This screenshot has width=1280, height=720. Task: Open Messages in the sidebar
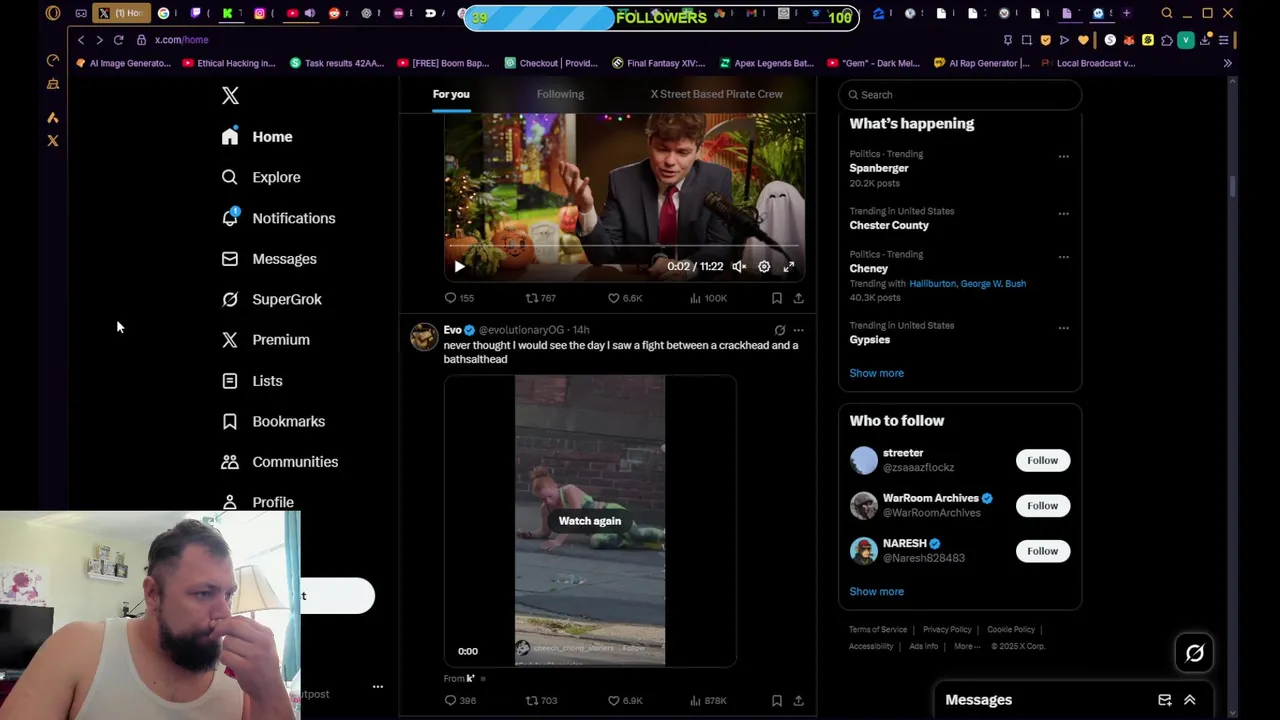[x=269, y=259]
